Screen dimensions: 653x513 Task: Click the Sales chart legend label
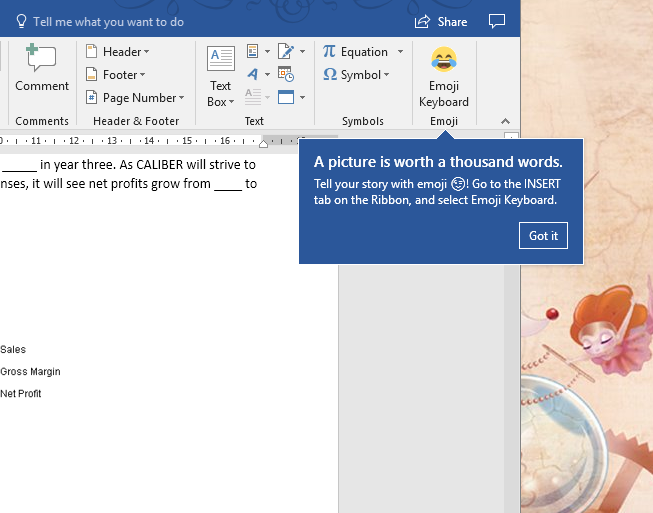(x=13, y=349)
